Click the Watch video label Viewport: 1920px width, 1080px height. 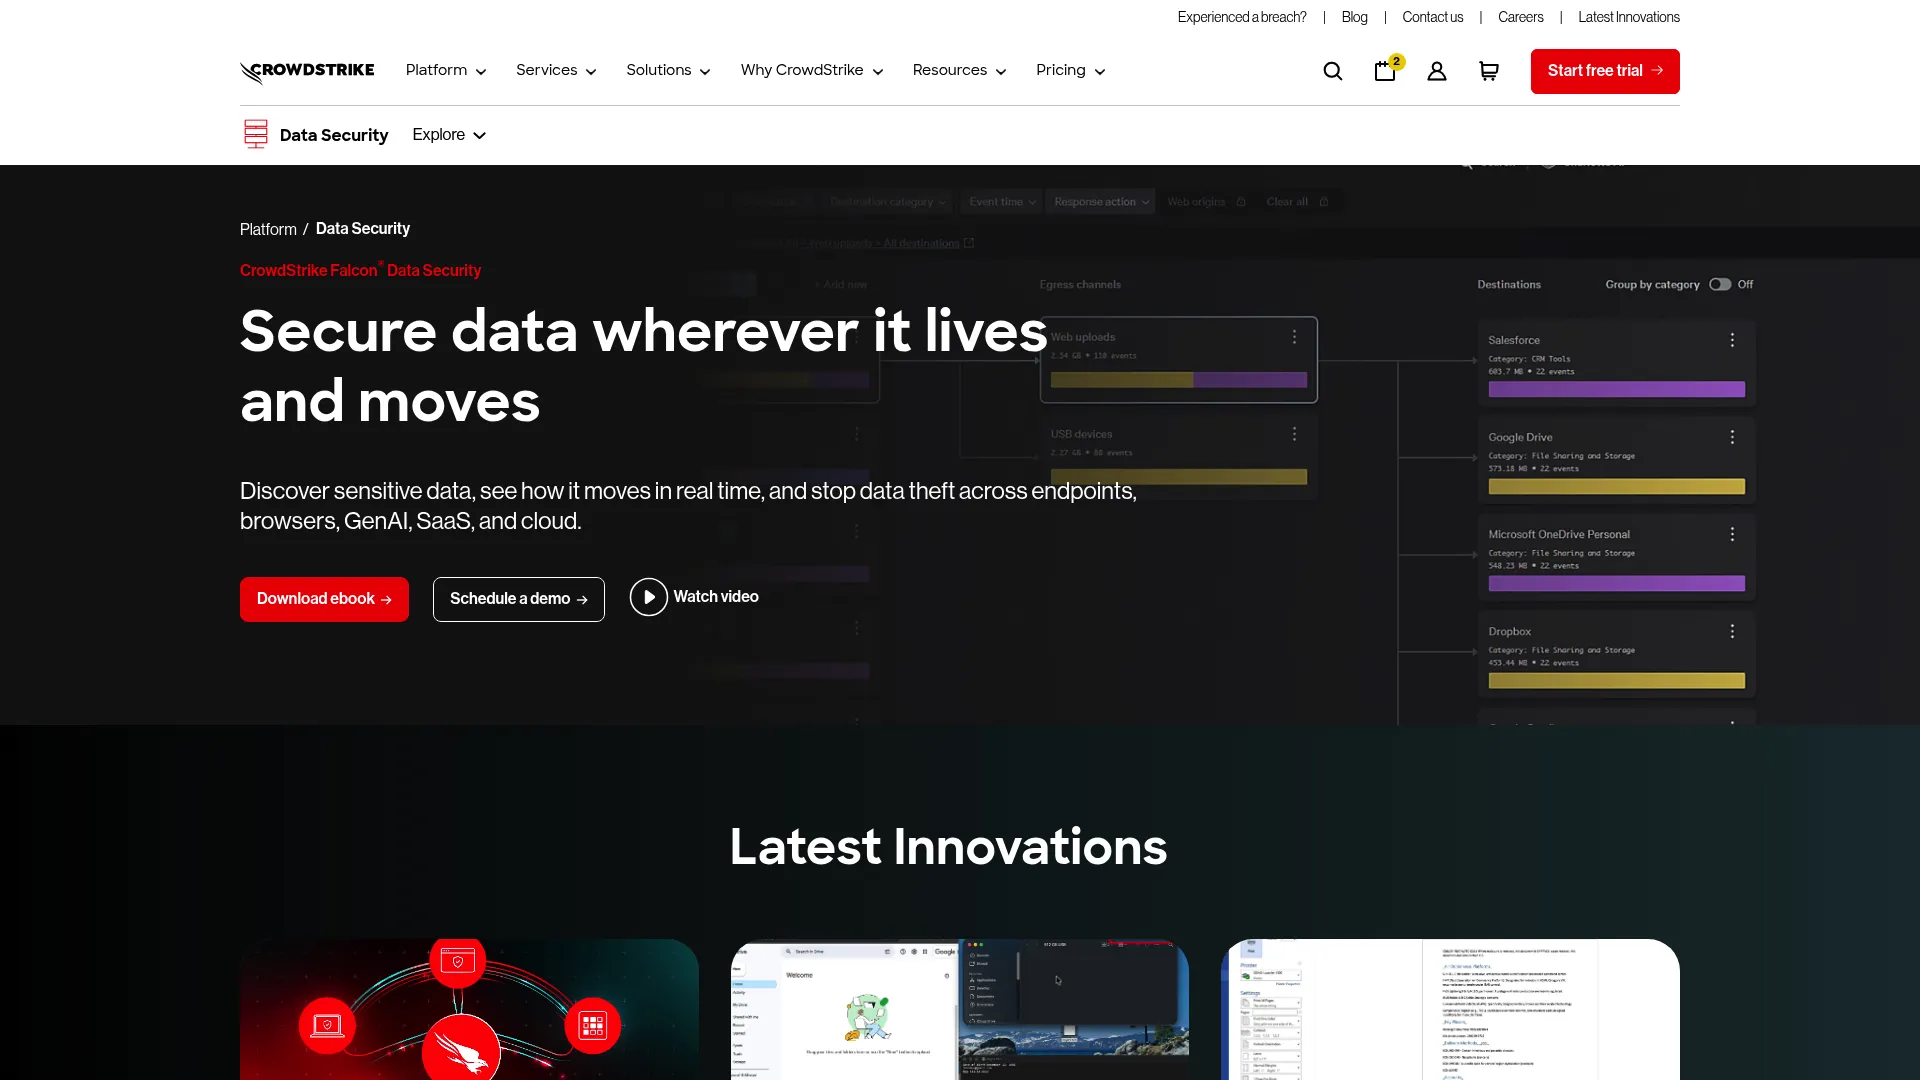pyautogui.click(x=716, y=597)
